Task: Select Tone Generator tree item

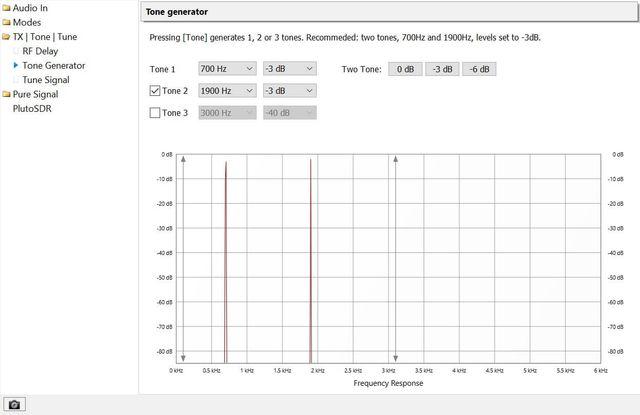Action: tap(54, 65)
